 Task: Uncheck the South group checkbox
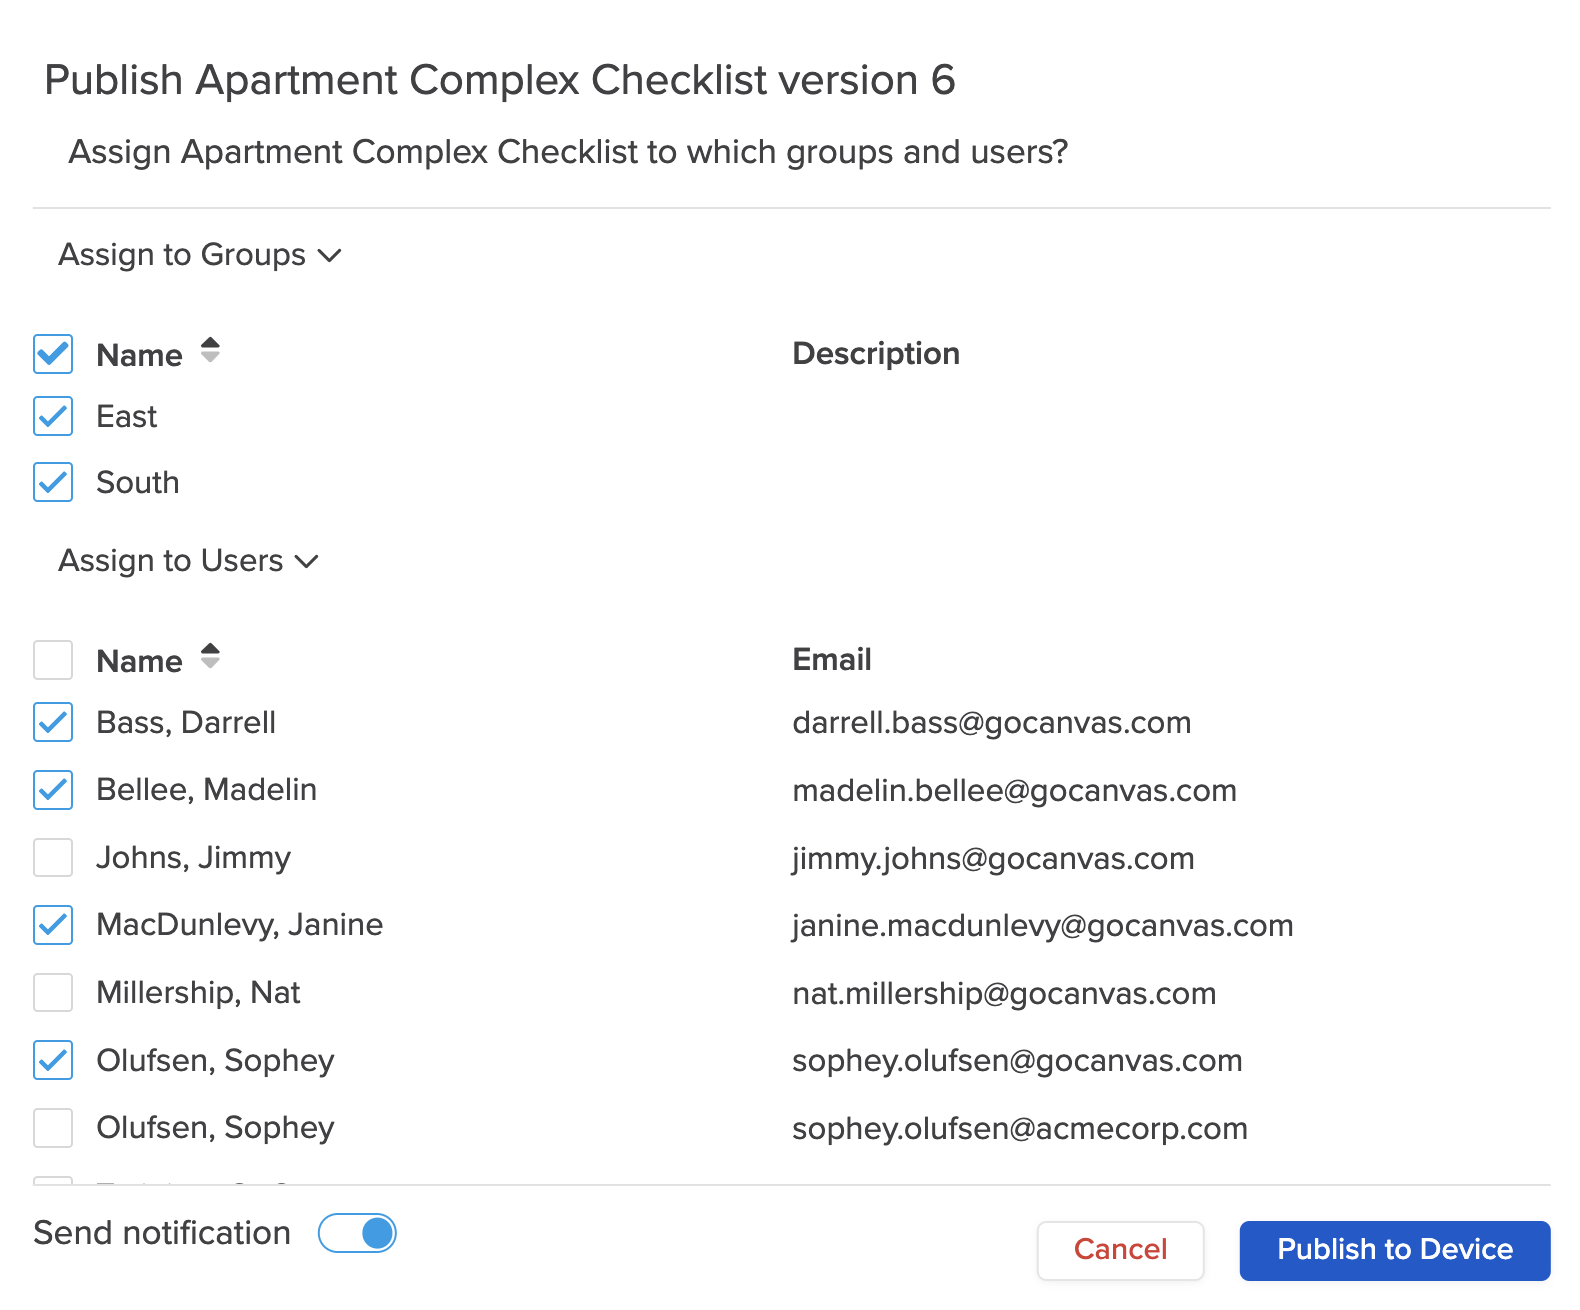tap(53, 482)
